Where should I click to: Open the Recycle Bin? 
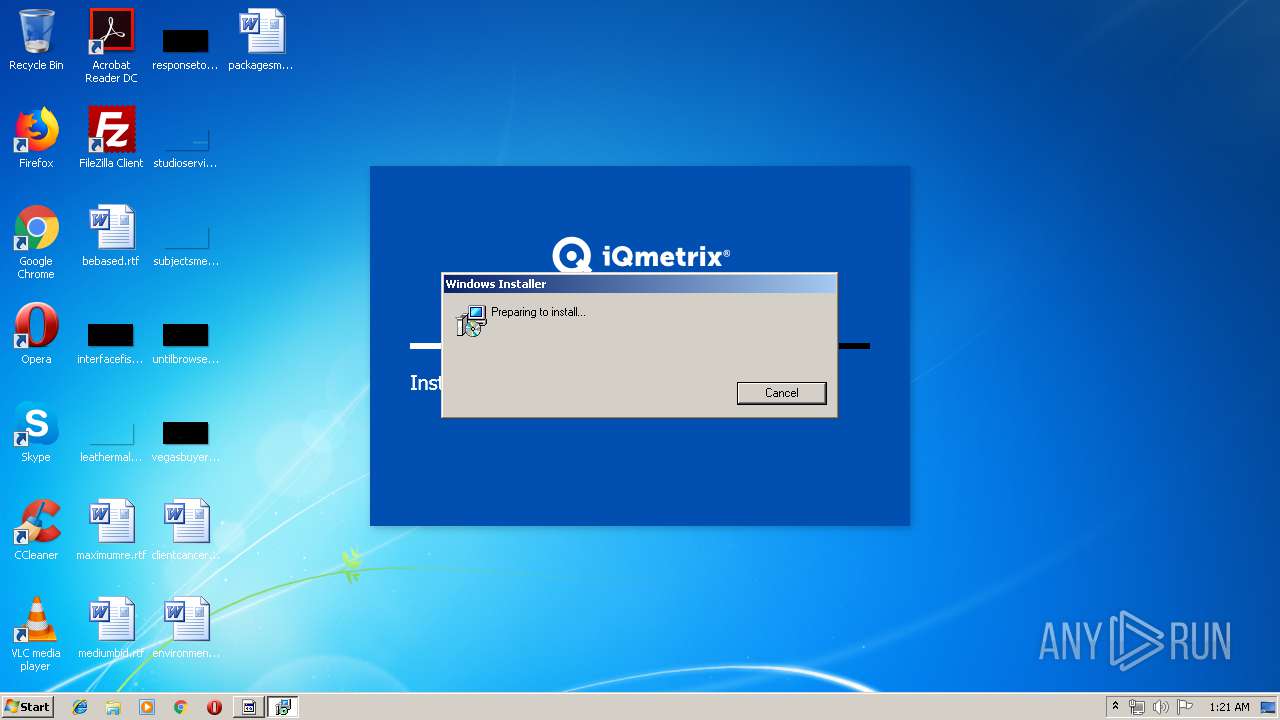pyautogui.click(x=36, y=40)
